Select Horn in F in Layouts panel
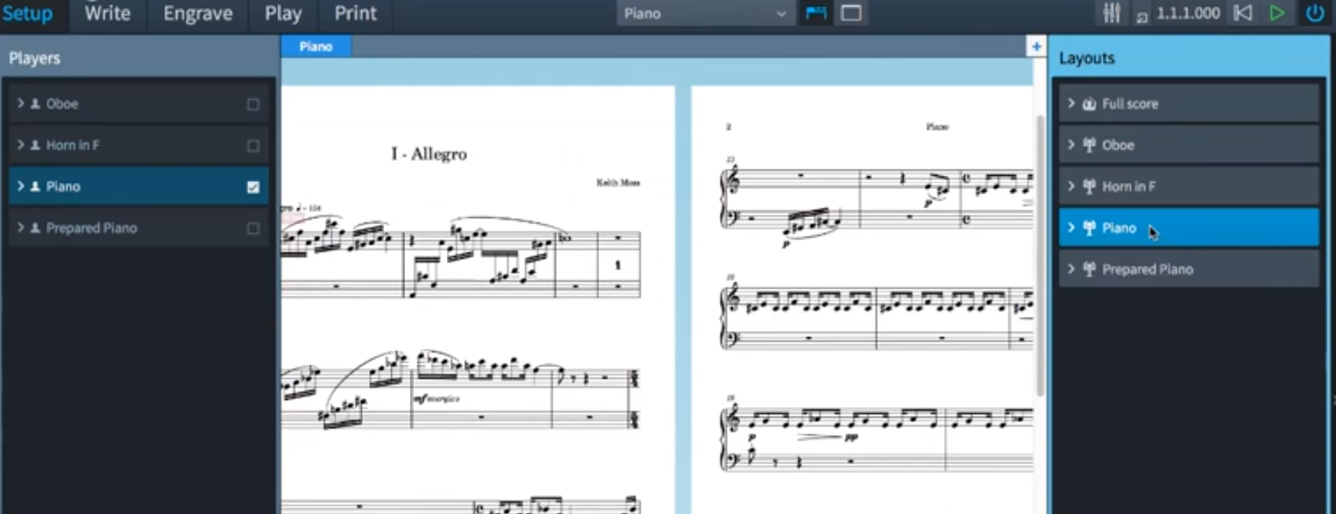This screenshot has width=1336, height=514. coord(1129,186)
